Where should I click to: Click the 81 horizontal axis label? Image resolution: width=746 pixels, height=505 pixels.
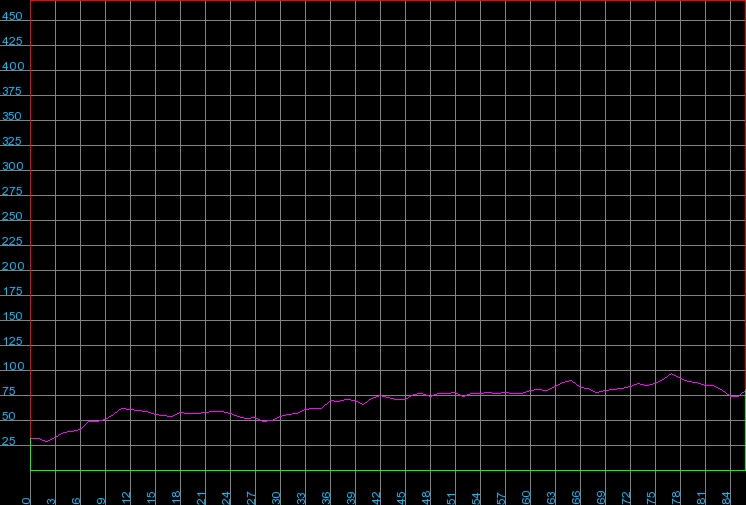(x=701, y=498)
